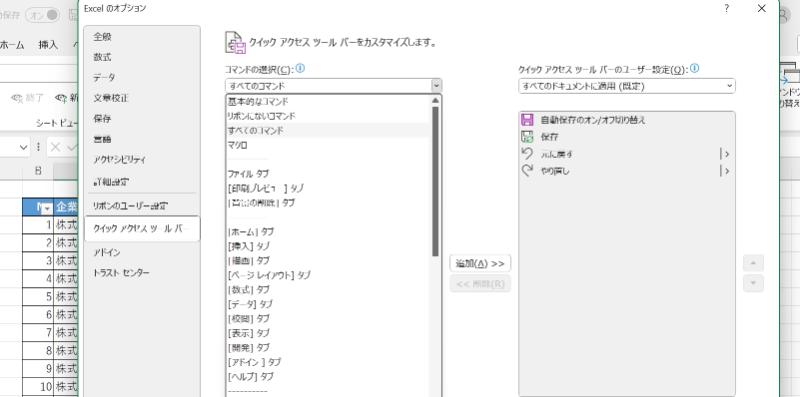Open the クイック アクセス ツール バー category

pyautogui.click(x=142, y=229)
